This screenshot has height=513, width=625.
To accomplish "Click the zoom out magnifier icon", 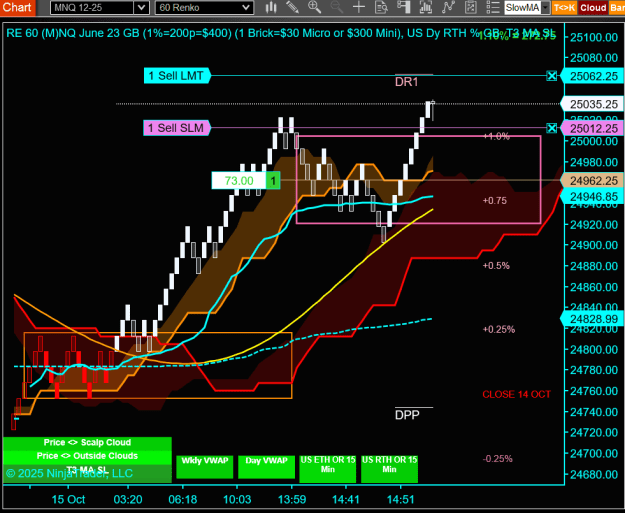I will click(x=337, y=7).
